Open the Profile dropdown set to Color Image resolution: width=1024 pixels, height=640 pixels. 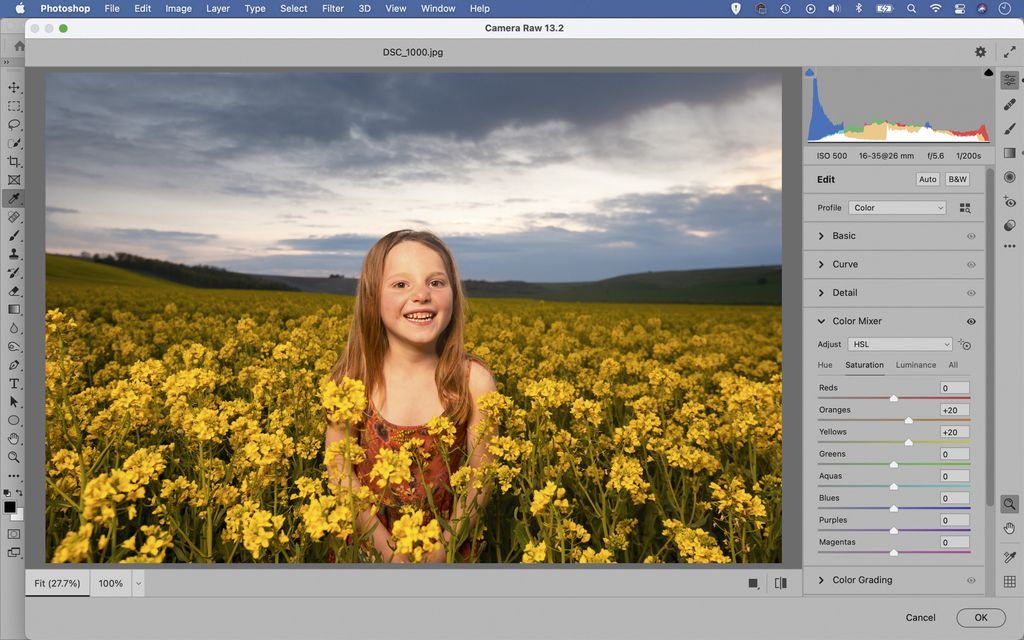pos(897,207)
